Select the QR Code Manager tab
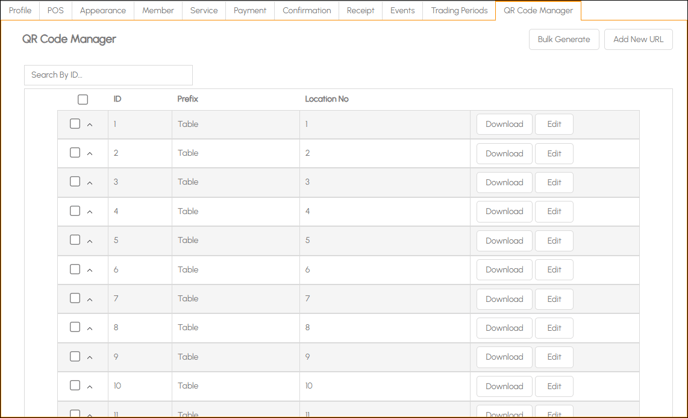Image resolution: width=688 pixels, height=418 pixels. [538, 11]
